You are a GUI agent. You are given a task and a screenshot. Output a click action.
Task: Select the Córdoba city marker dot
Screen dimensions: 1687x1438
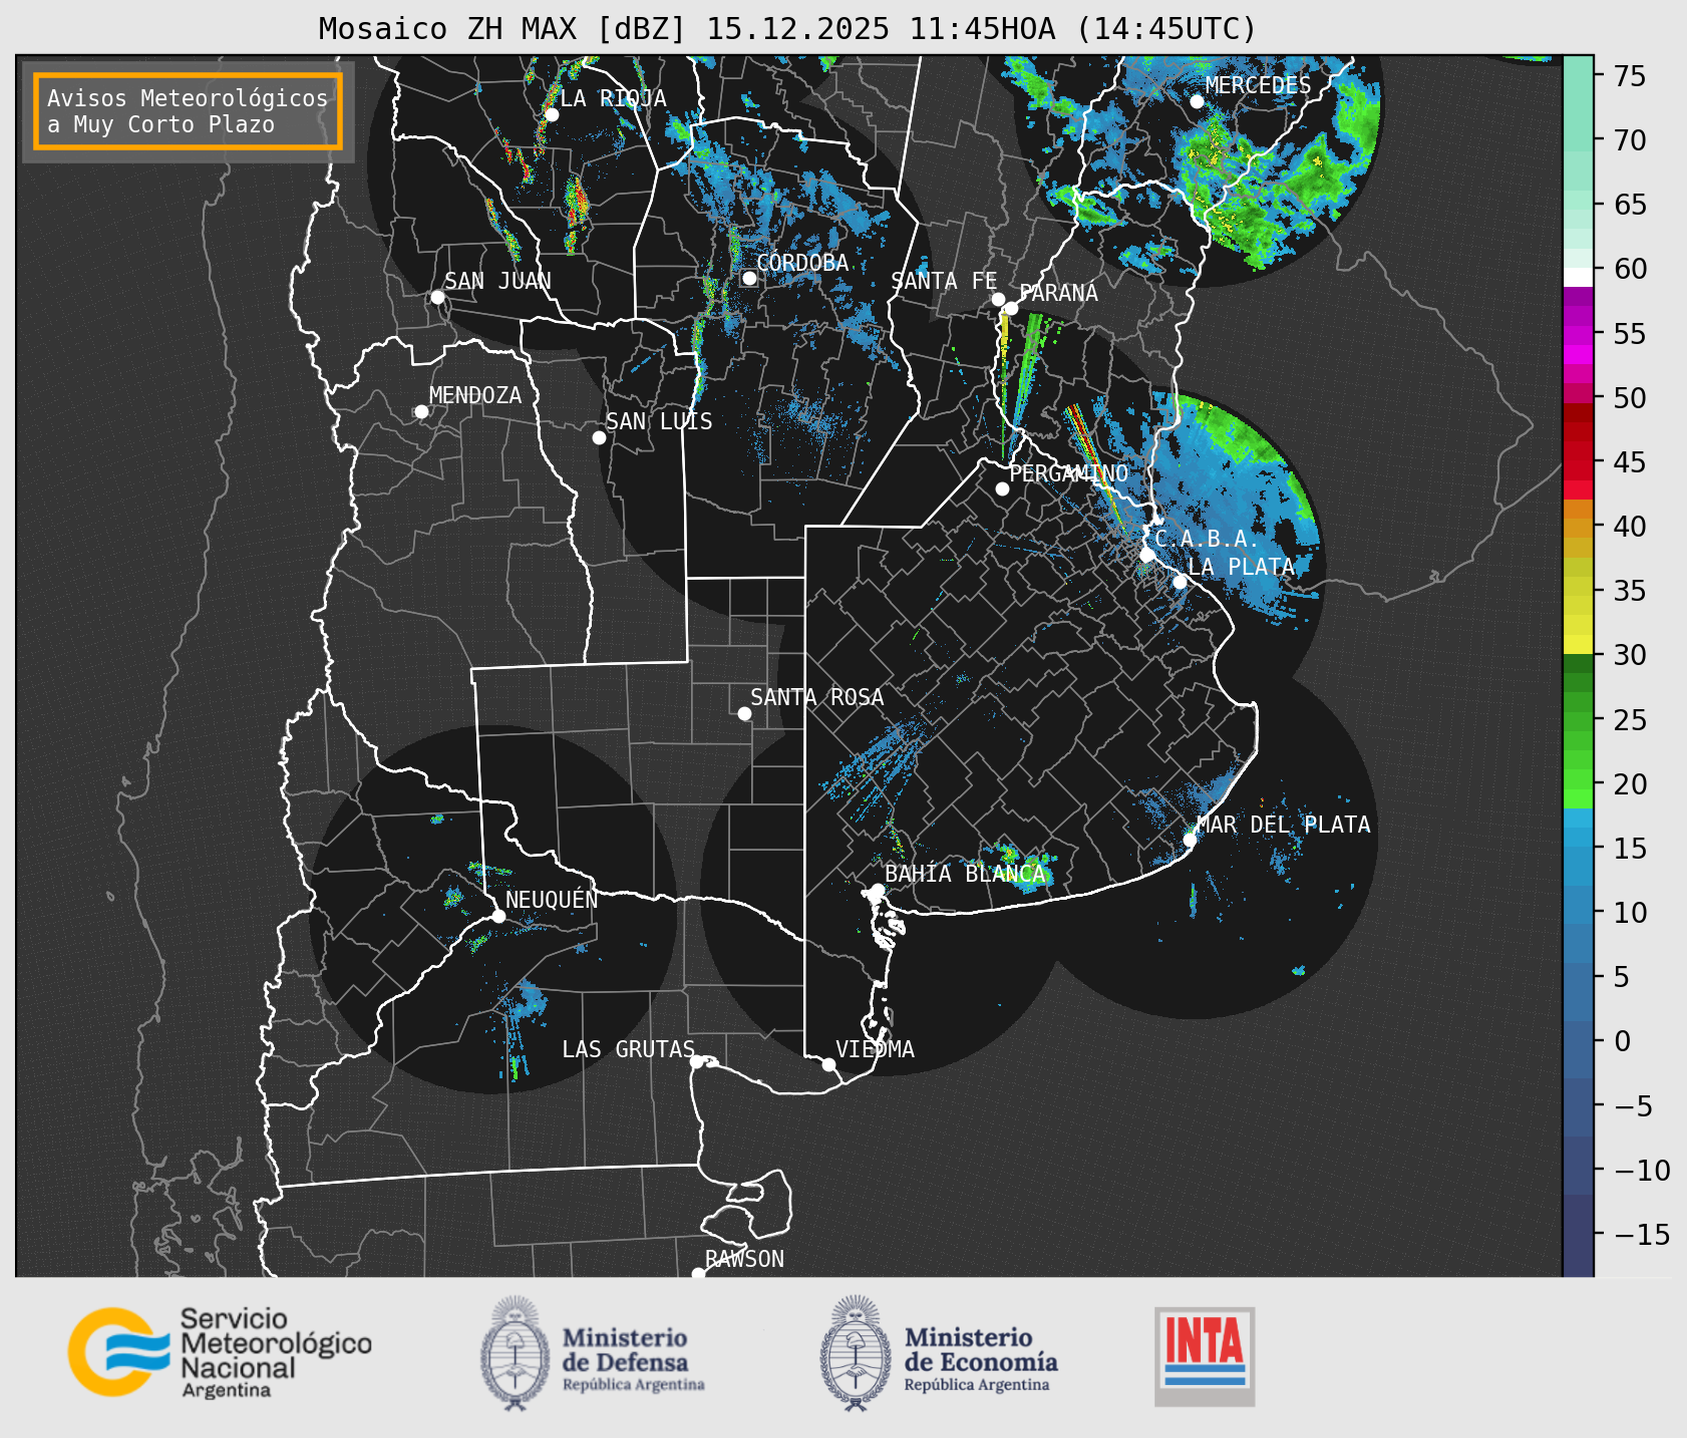[749, 278]
